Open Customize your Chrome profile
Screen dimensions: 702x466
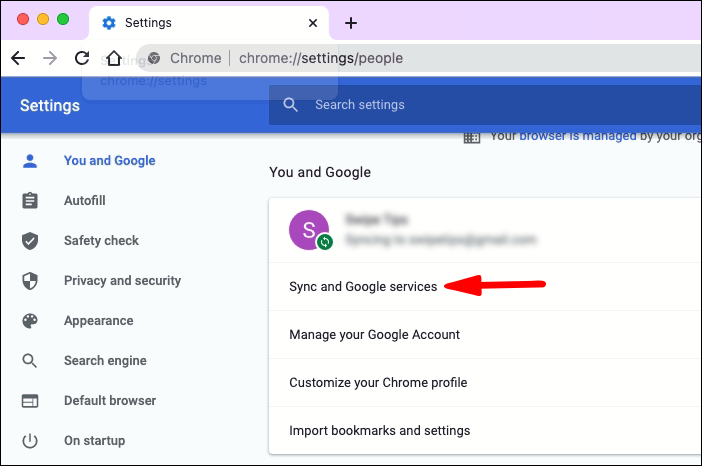click(485, 382)
